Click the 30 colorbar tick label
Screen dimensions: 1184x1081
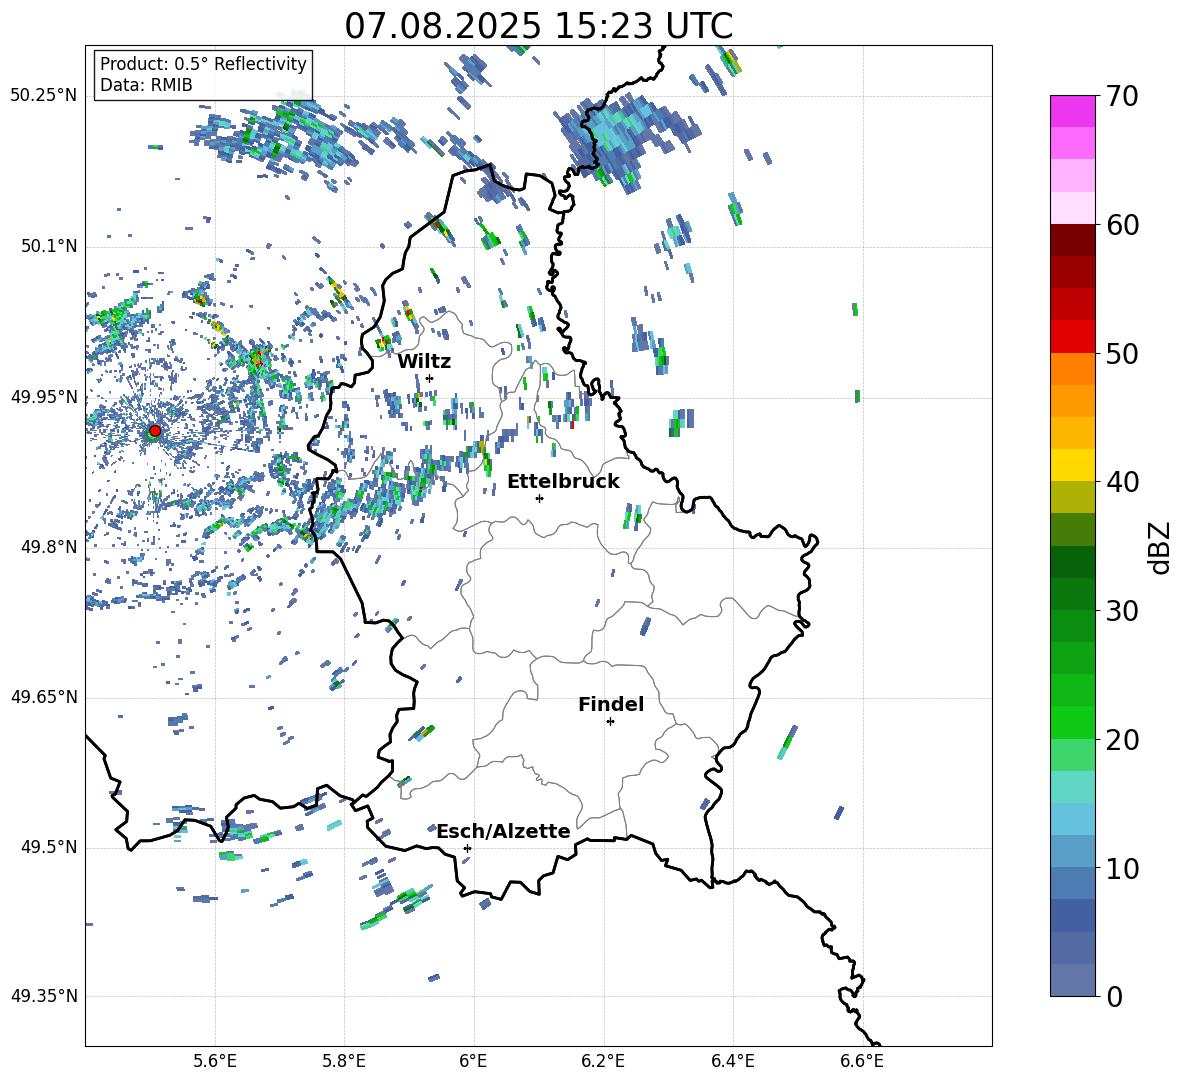1123,611
